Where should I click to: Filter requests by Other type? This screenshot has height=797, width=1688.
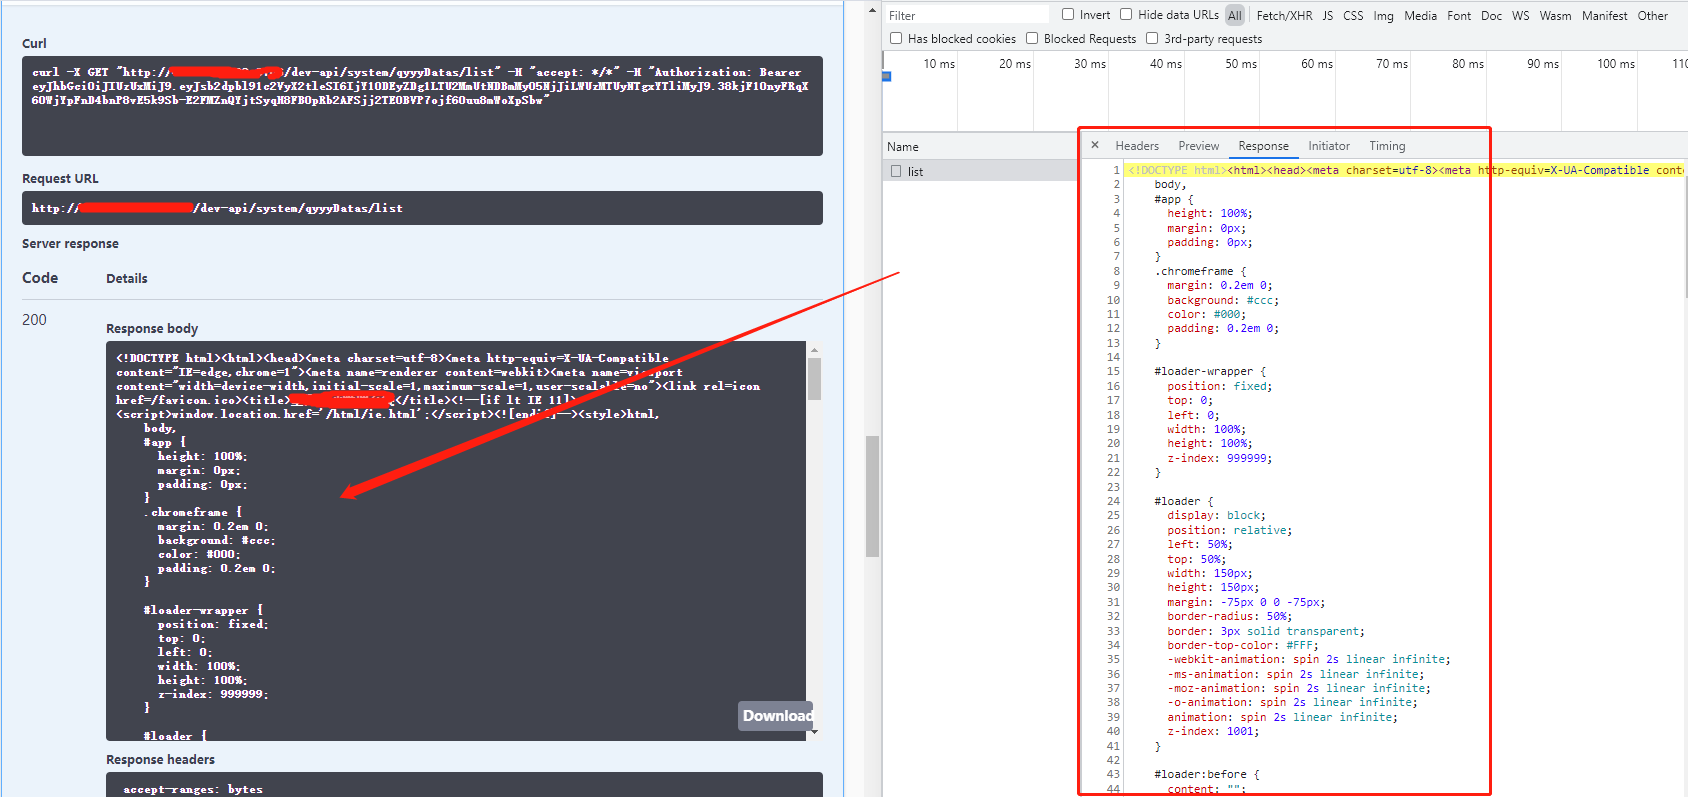(x=1652, y=15)
